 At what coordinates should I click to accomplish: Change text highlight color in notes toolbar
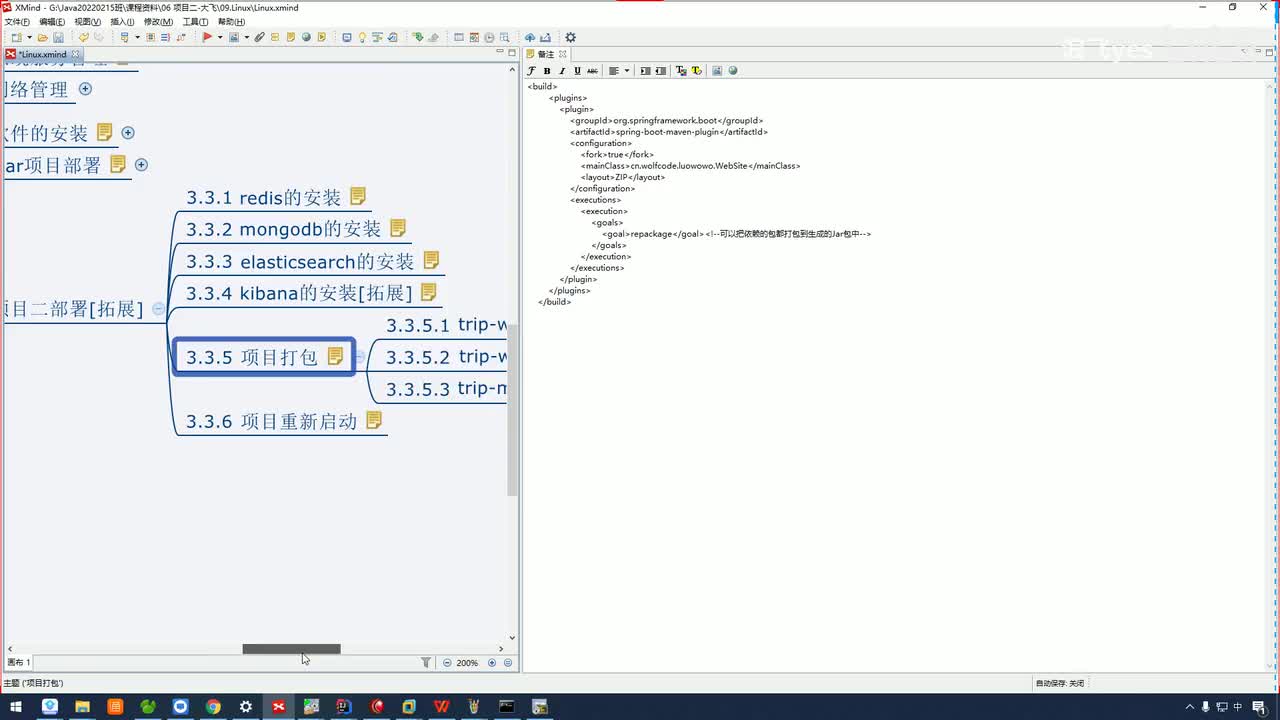697,71
